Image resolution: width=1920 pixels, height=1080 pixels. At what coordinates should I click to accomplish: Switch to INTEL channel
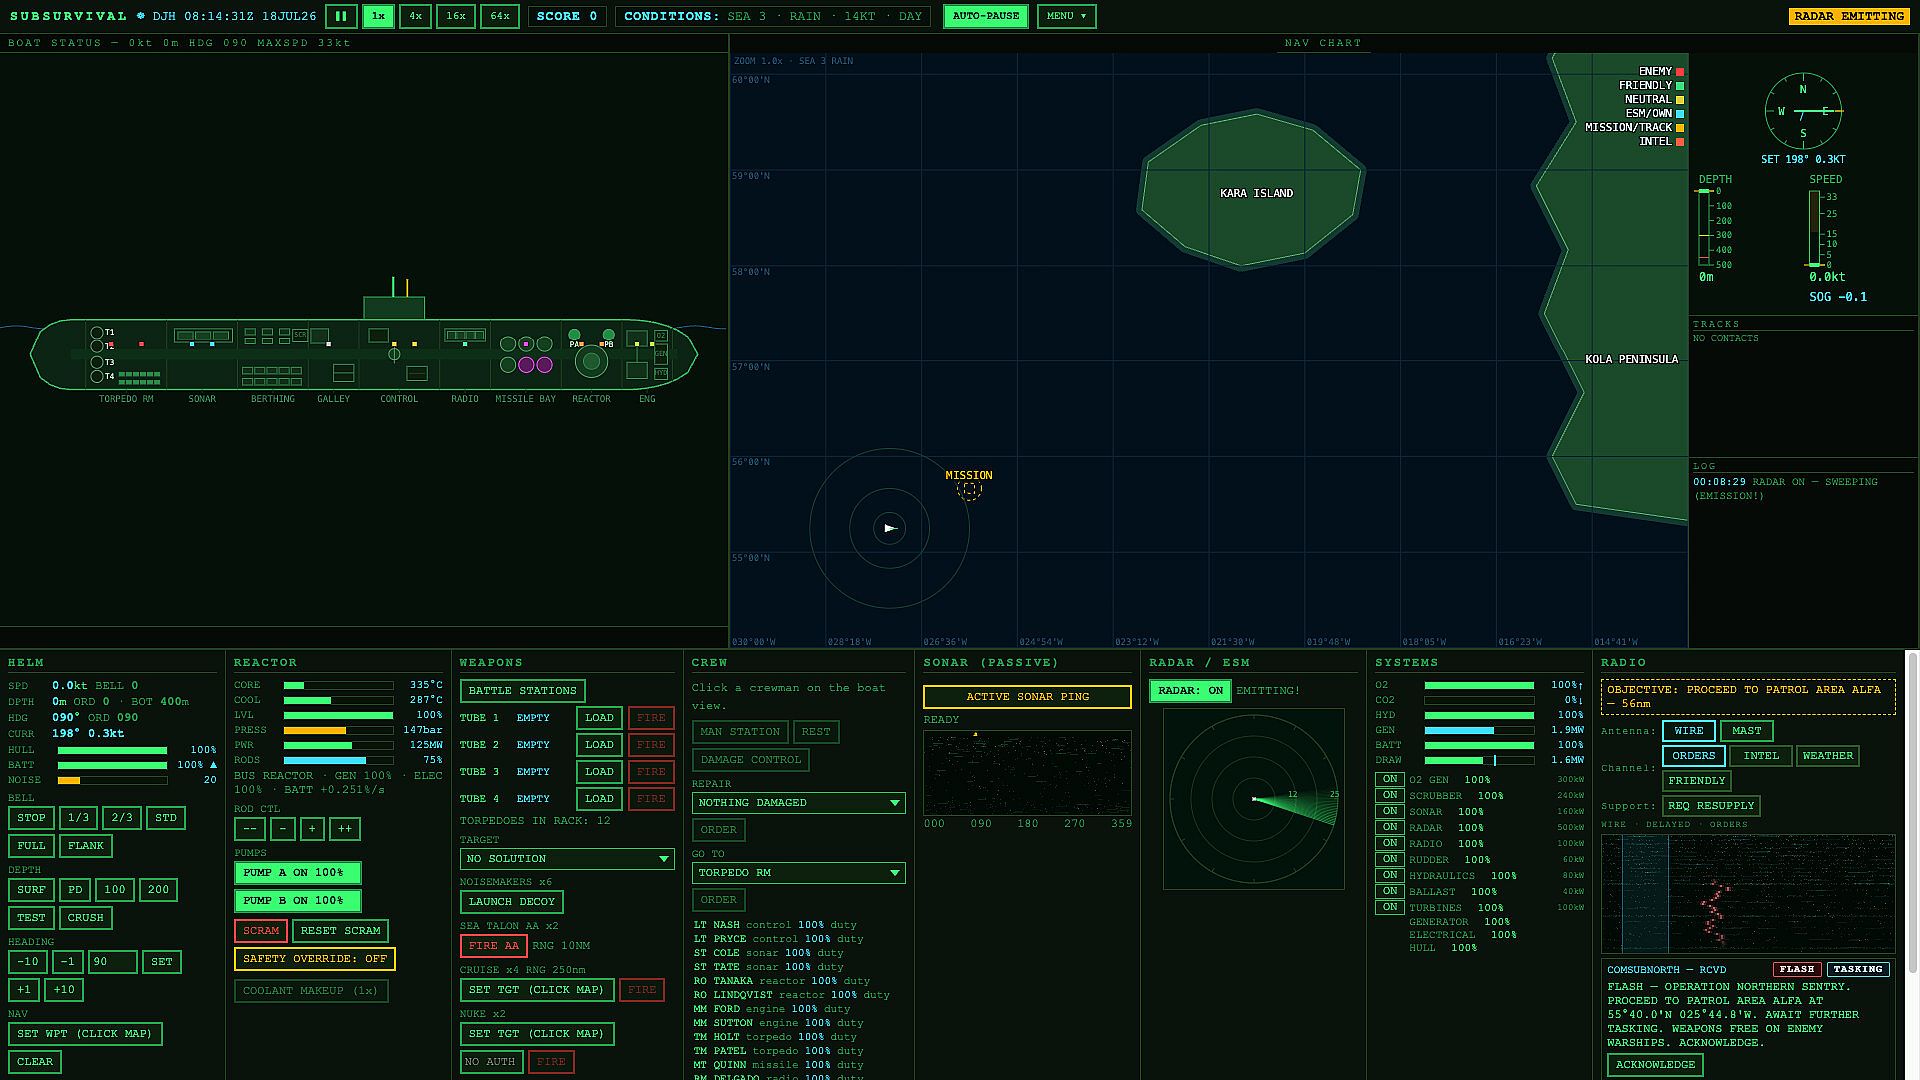1761,756
